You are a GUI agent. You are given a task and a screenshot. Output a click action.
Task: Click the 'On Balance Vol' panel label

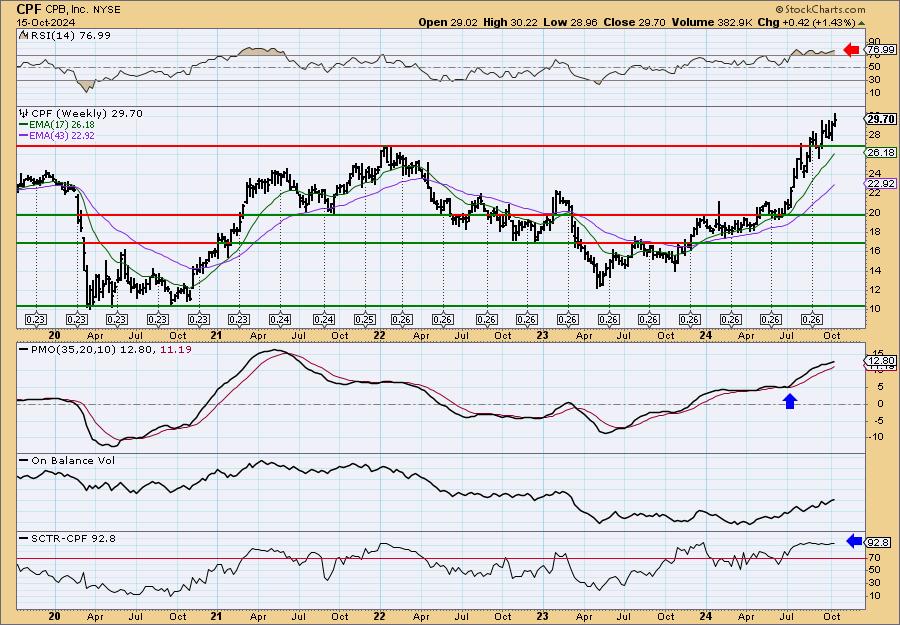point(67,460)
